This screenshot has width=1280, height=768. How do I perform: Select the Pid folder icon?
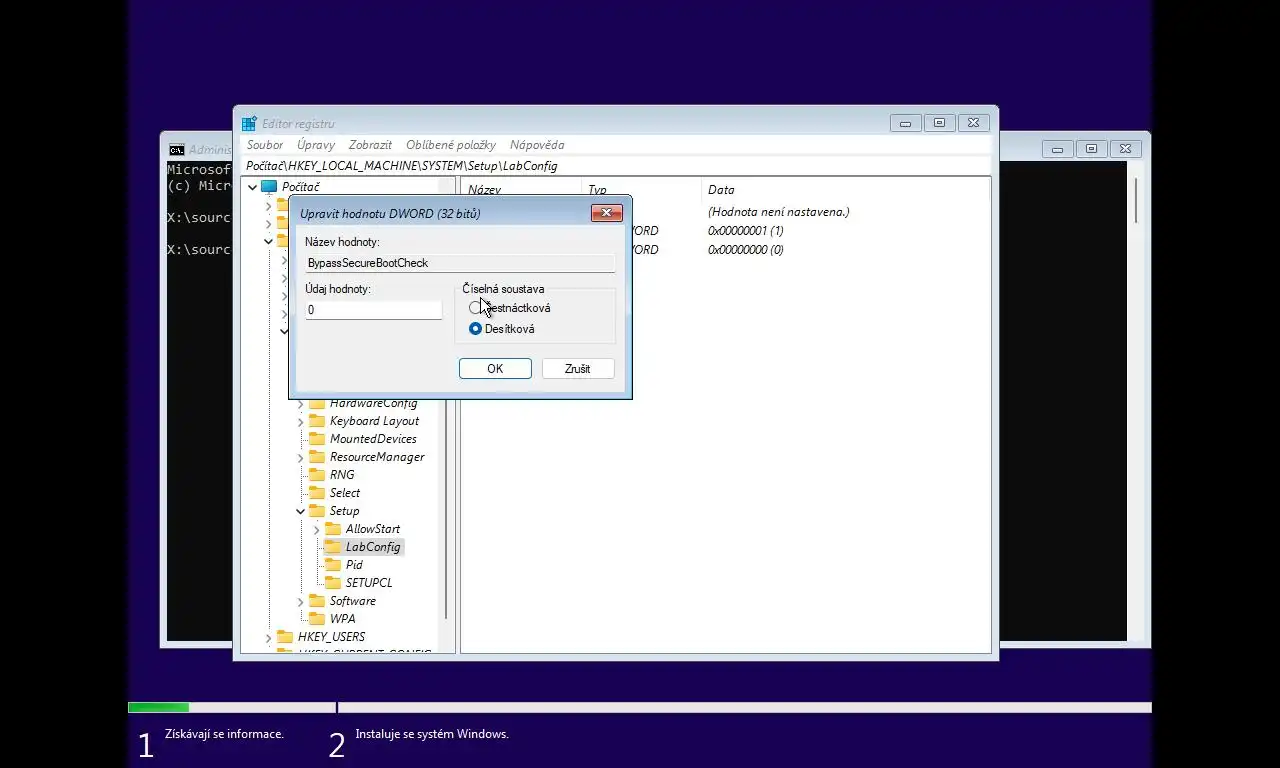333,565
